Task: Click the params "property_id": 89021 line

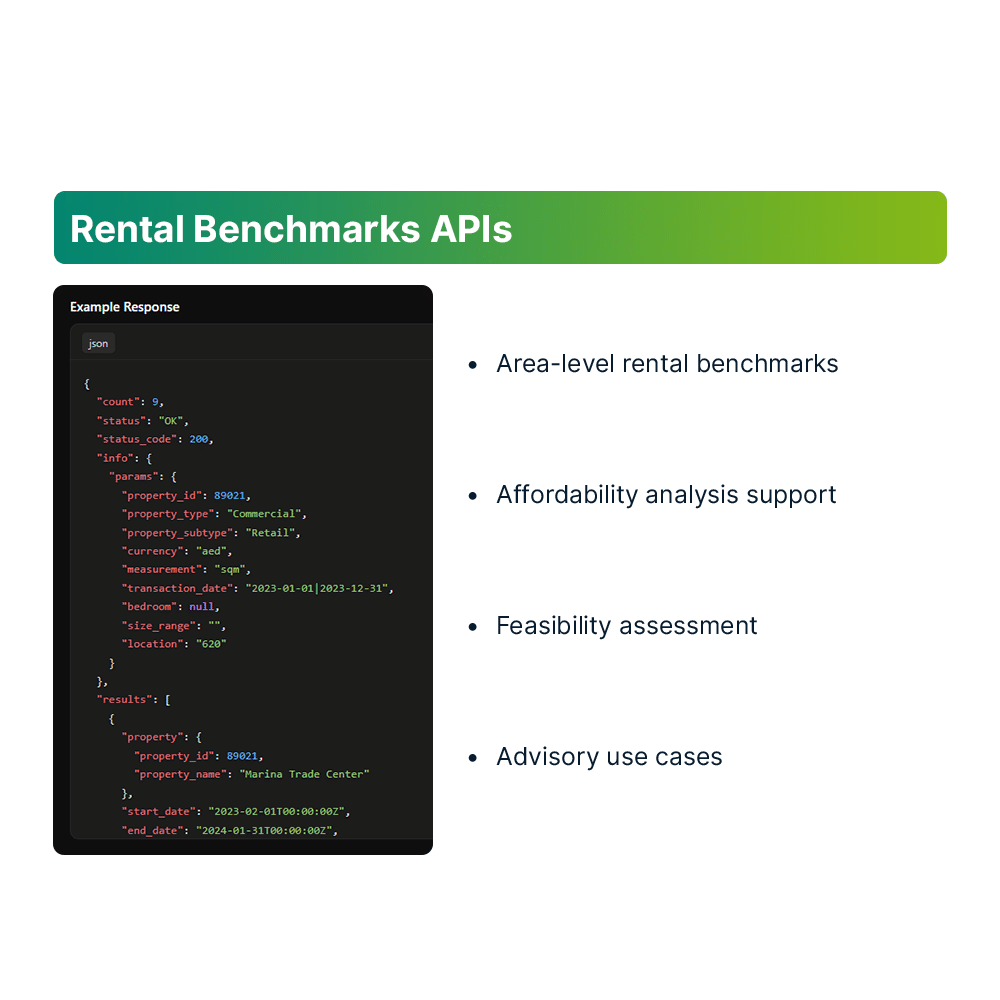Action: click(186, 495)
